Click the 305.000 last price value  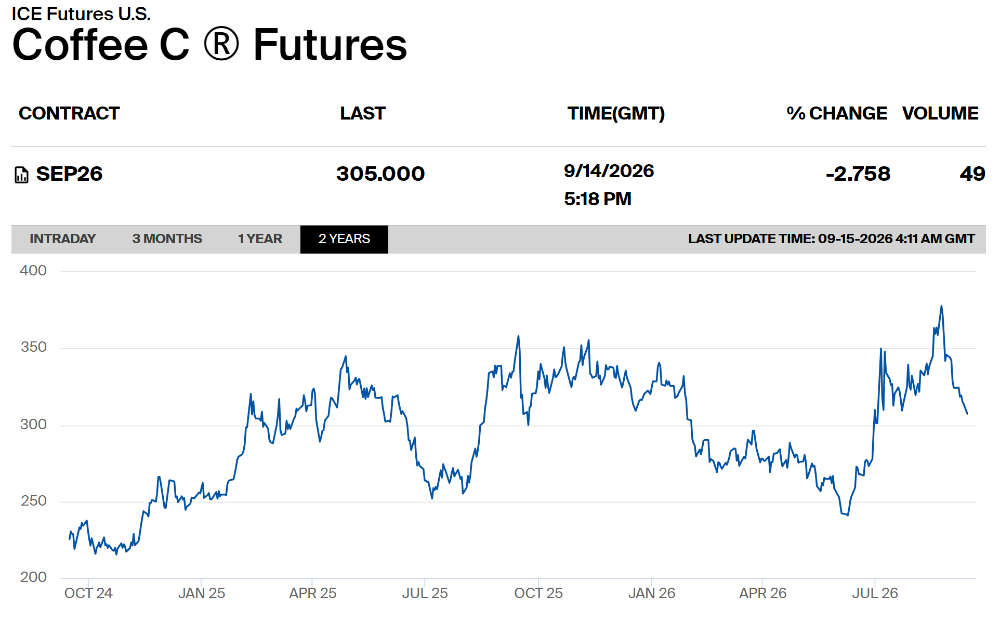381,174
